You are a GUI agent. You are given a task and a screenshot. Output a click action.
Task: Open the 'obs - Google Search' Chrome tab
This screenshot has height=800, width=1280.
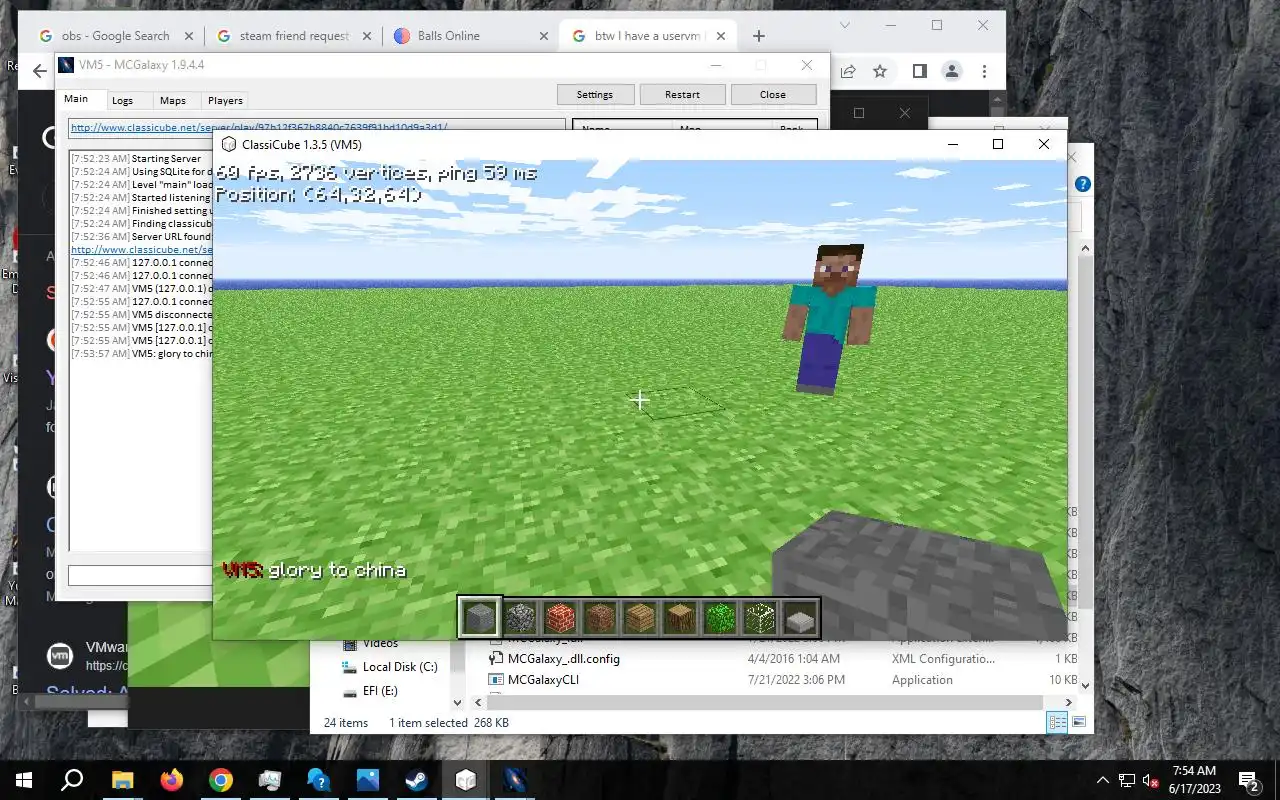pyautogui.click(x=115, y=36)
